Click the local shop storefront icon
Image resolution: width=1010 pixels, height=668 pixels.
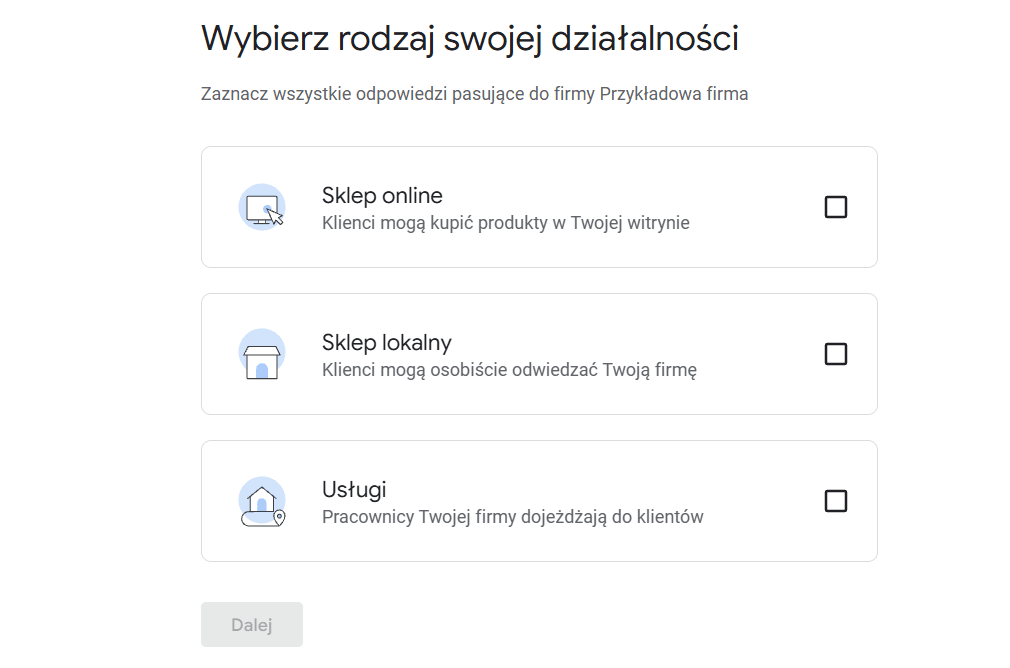[262, 354]
